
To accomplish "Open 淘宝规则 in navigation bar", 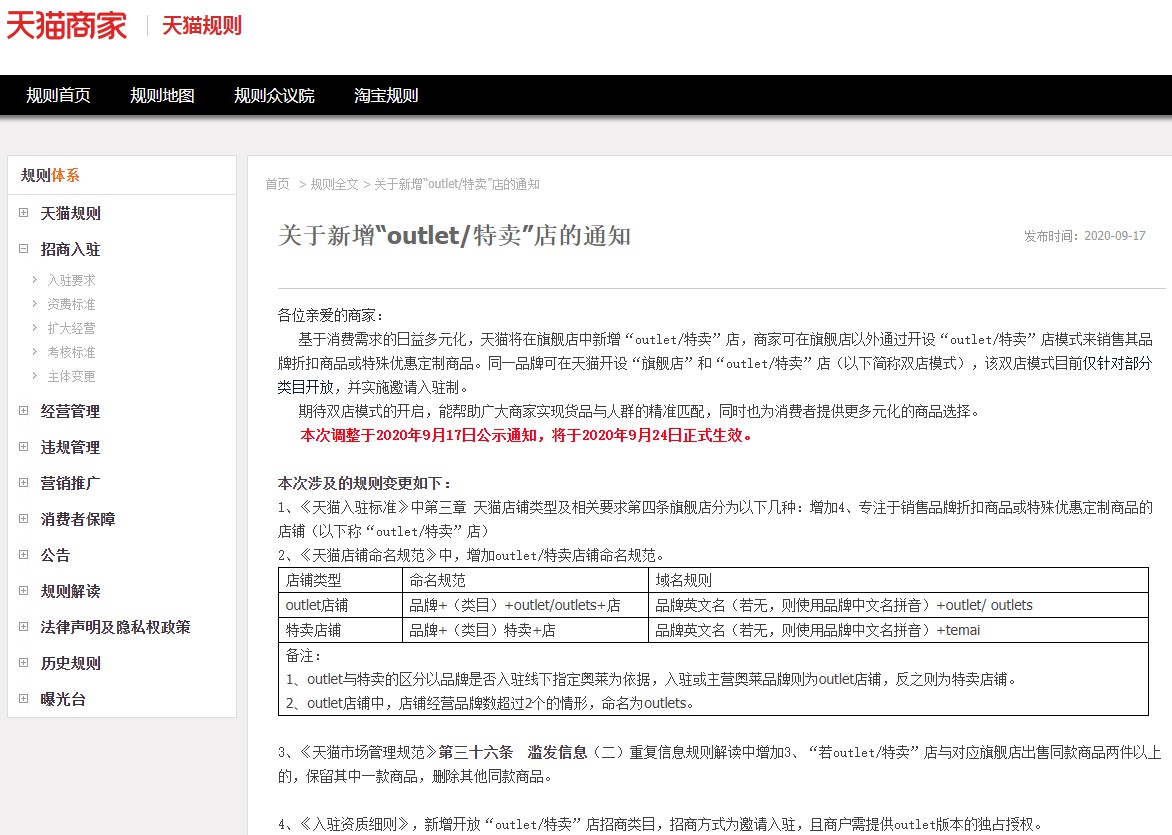I will 386,96.
